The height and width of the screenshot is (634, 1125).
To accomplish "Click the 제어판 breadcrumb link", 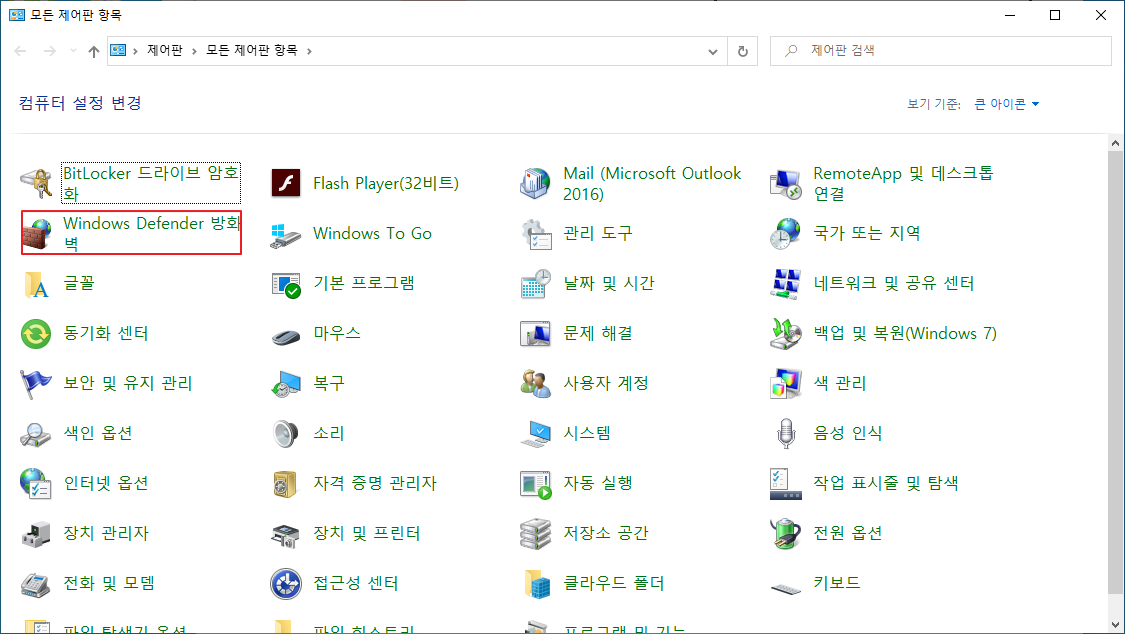I will pyautogui.click(x=165, y=50).
